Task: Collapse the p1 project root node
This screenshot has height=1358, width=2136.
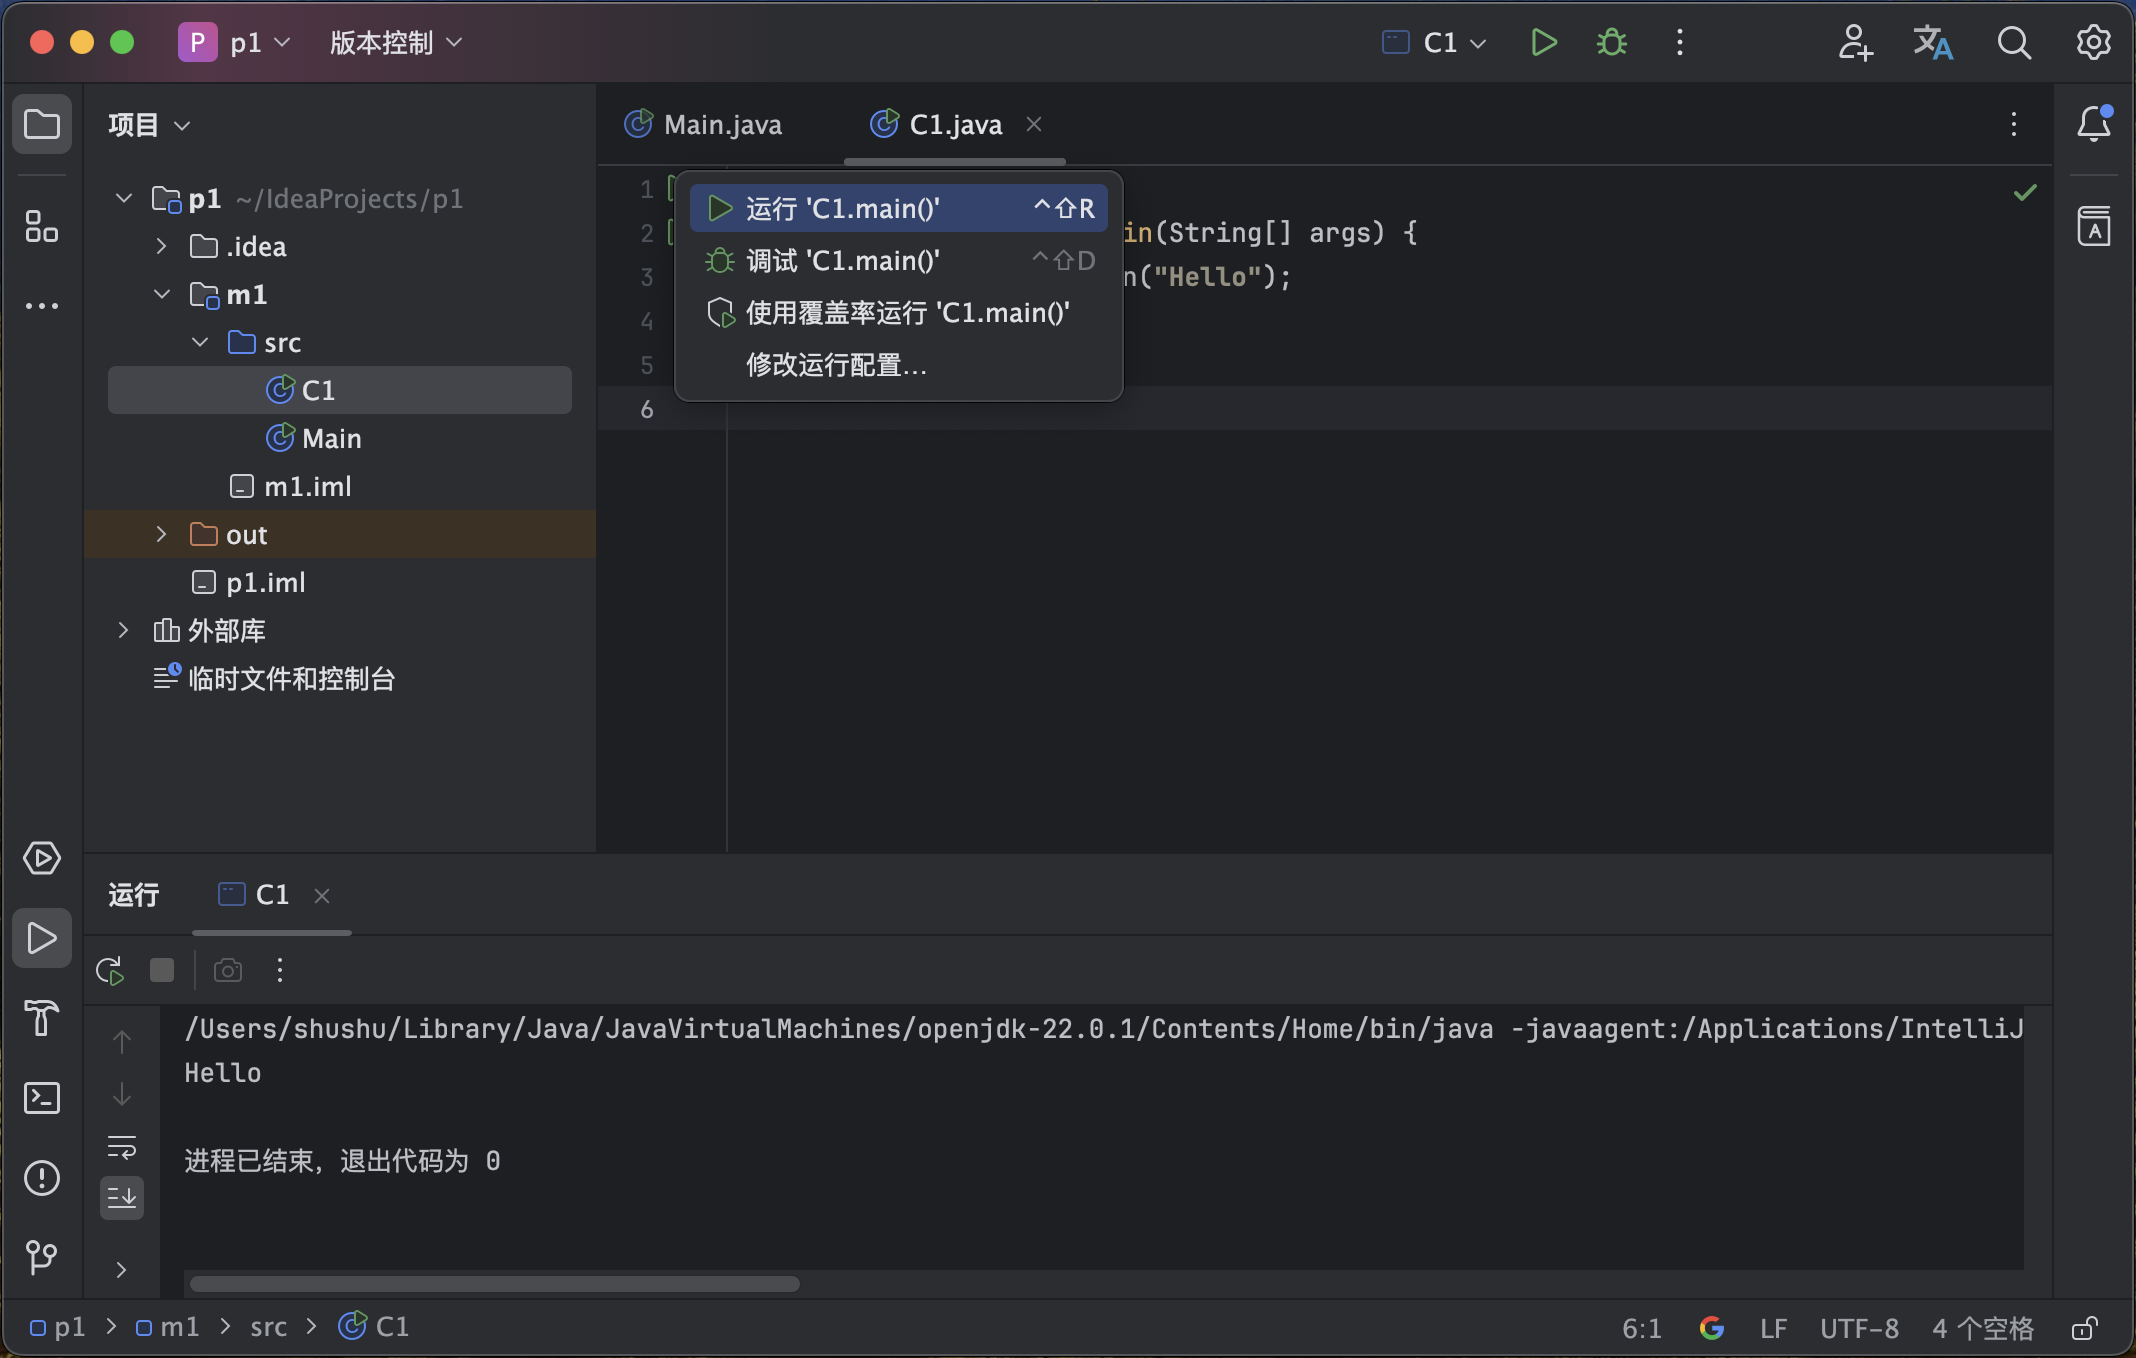Action: pyautogui.click(x=124, y=198)
